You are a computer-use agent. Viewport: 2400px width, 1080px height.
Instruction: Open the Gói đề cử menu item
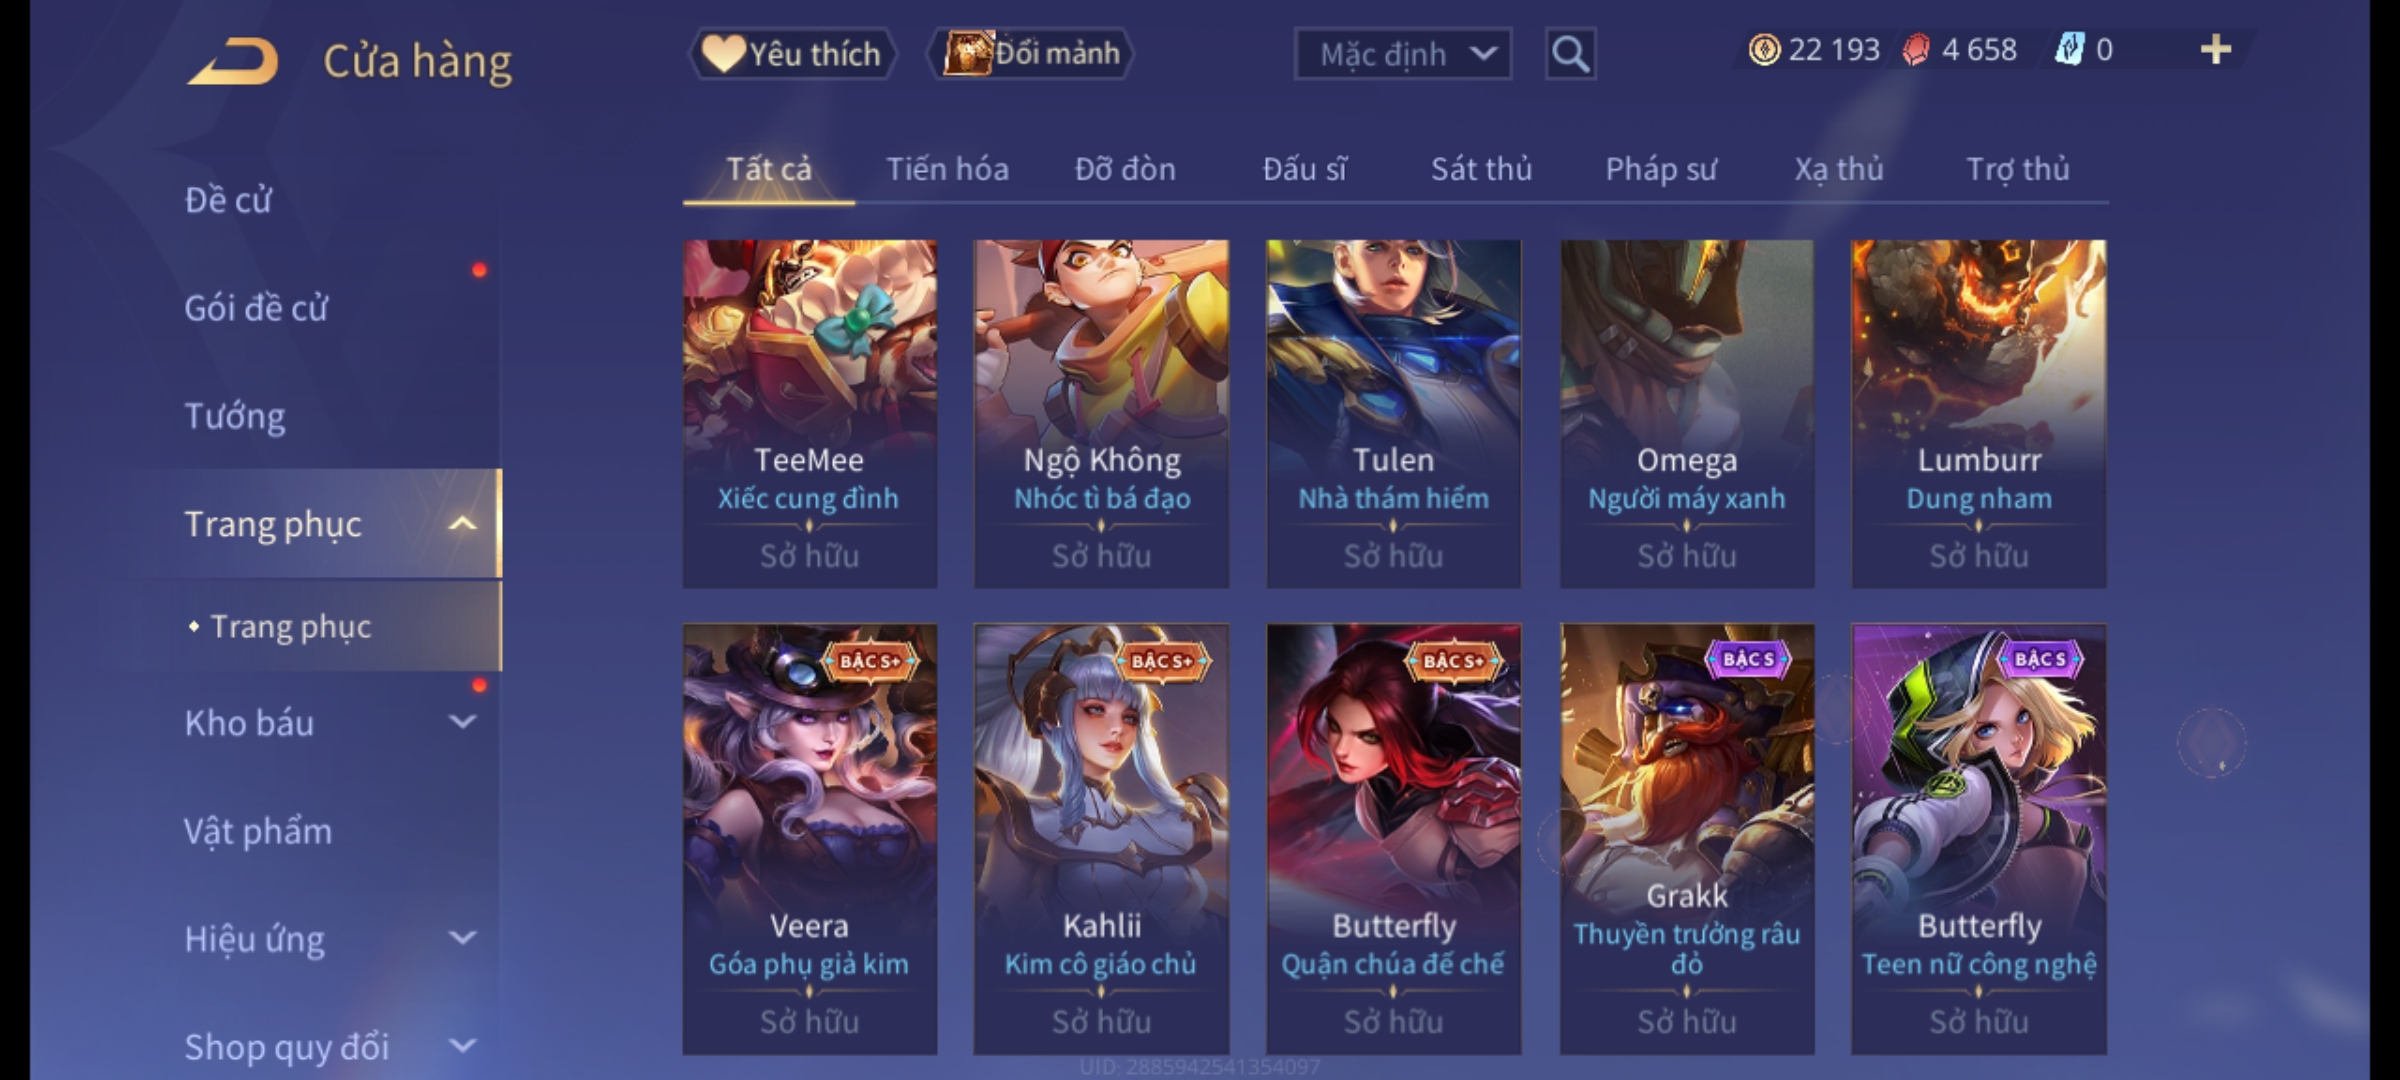pyautogui.click(x=256, y=308)
